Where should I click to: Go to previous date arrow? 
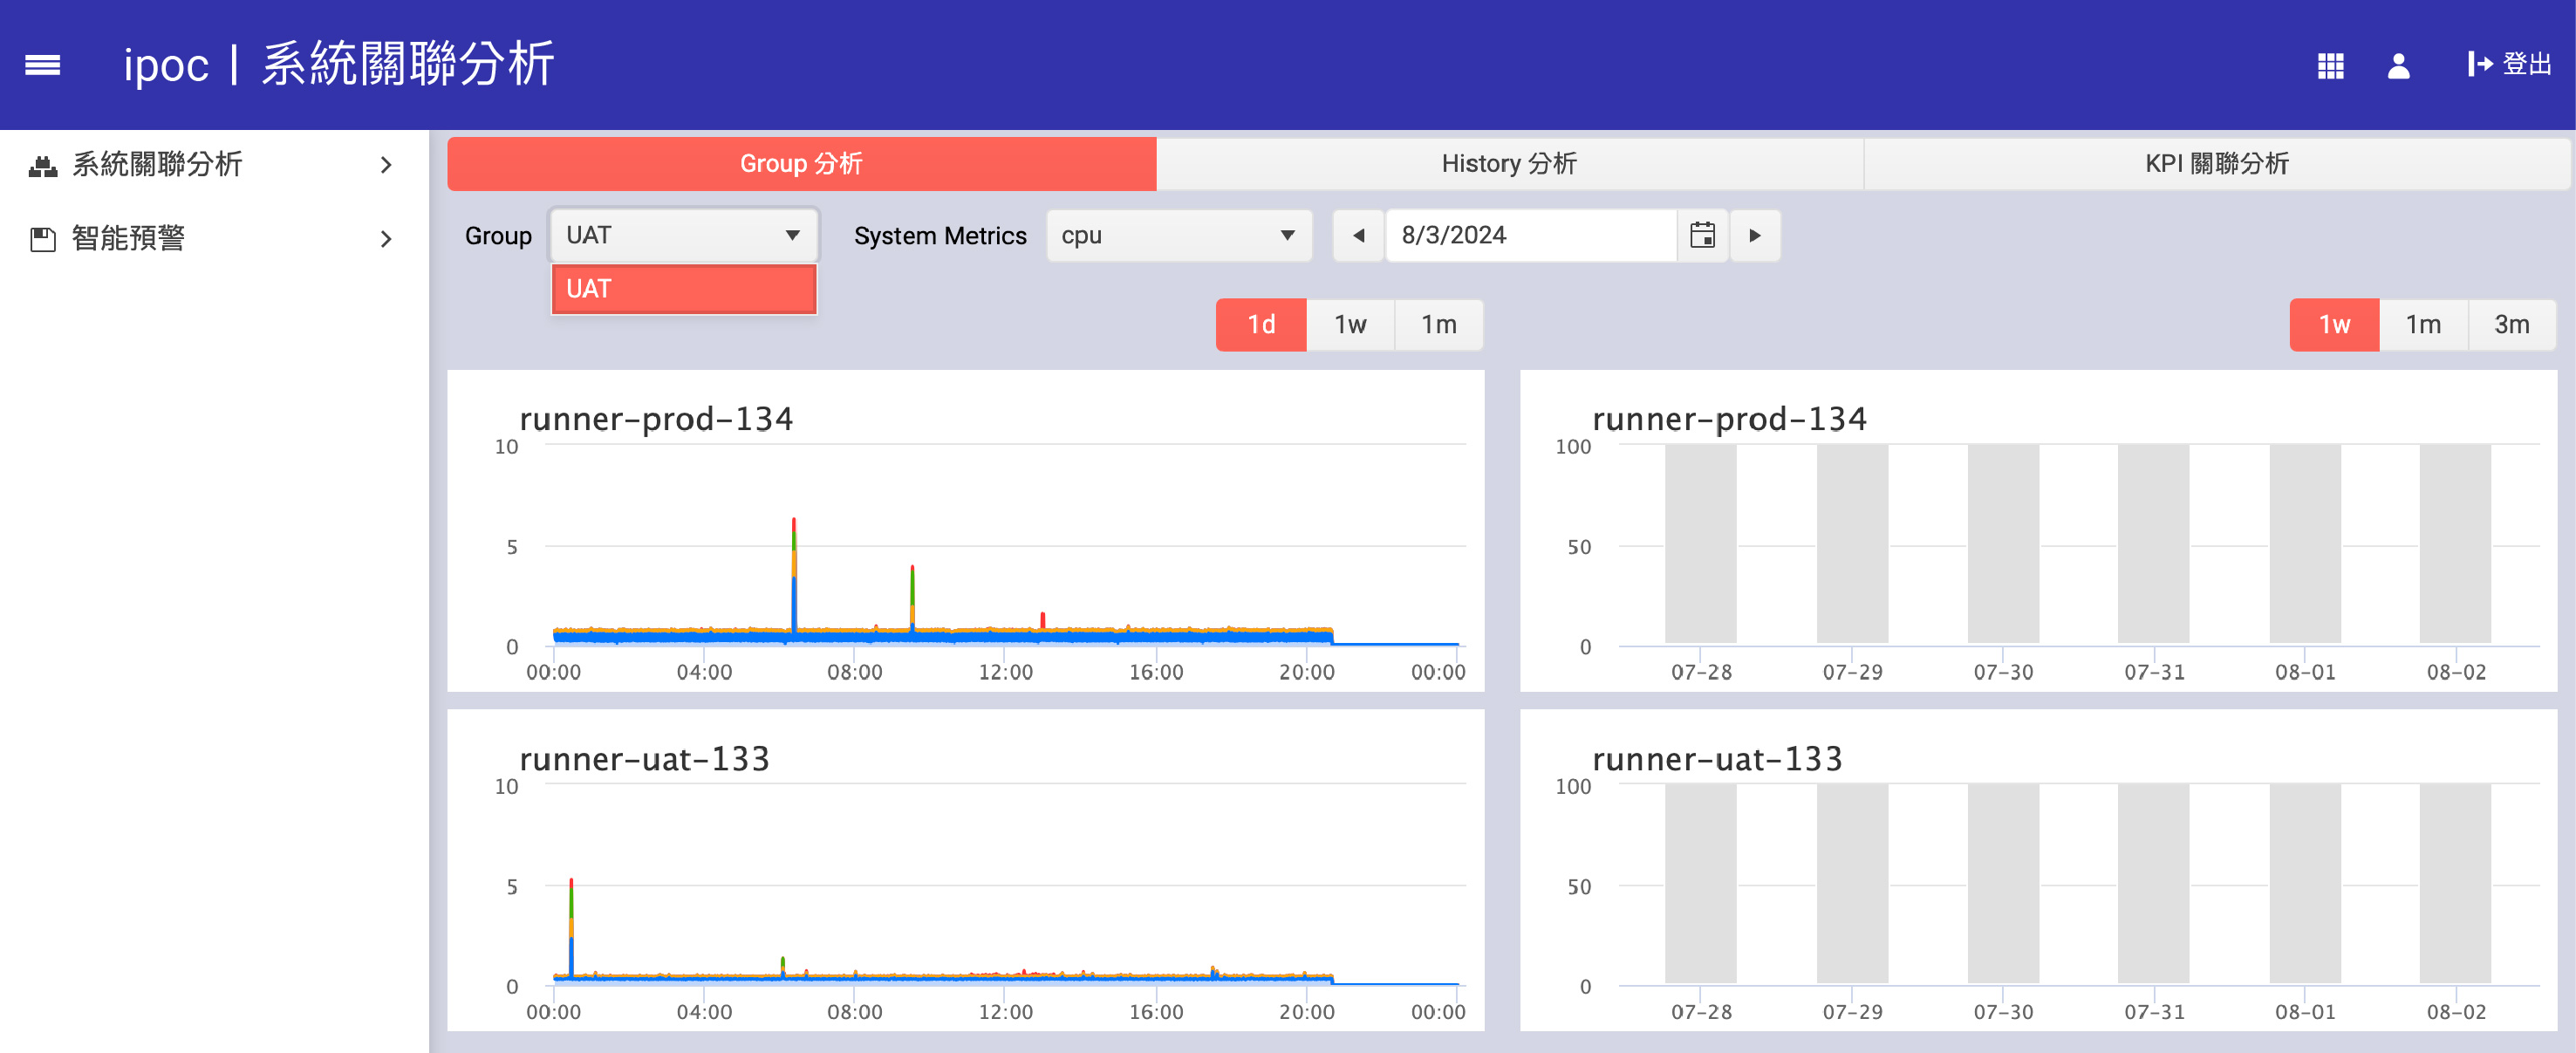tap(1358, 235)
